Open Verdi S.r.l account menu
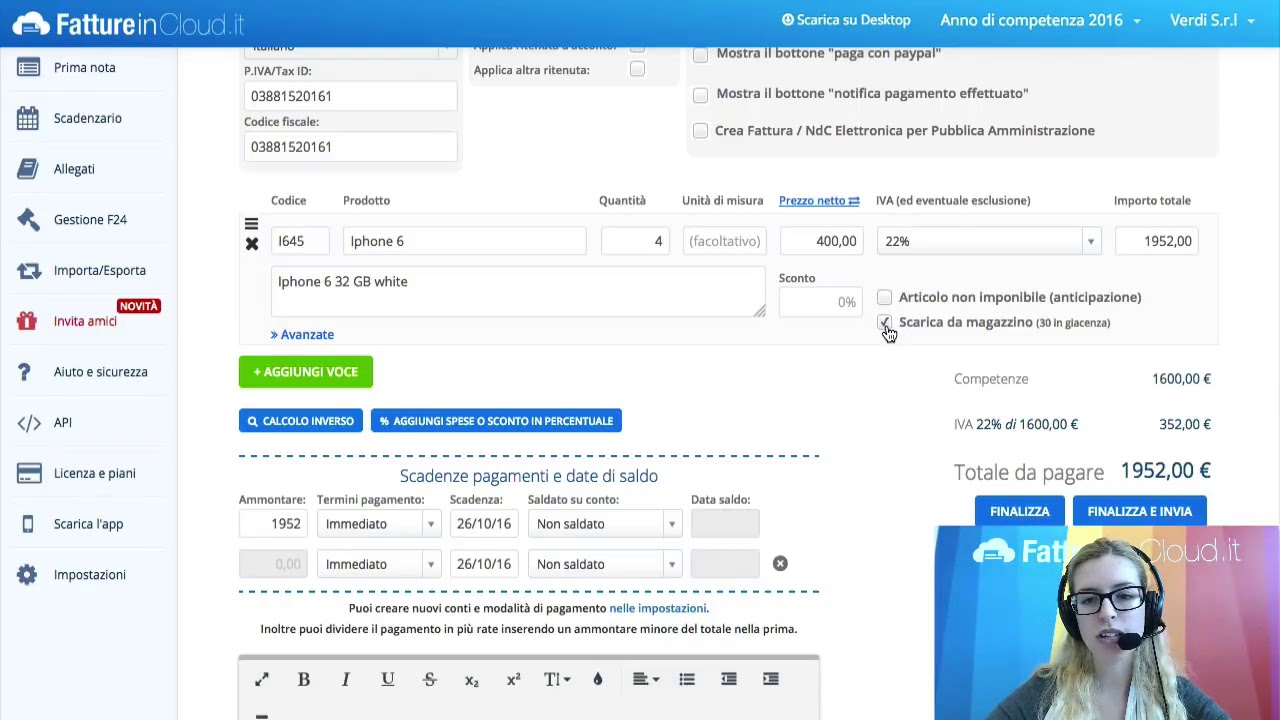The image size is (1280, 720). pos(1212,20)
